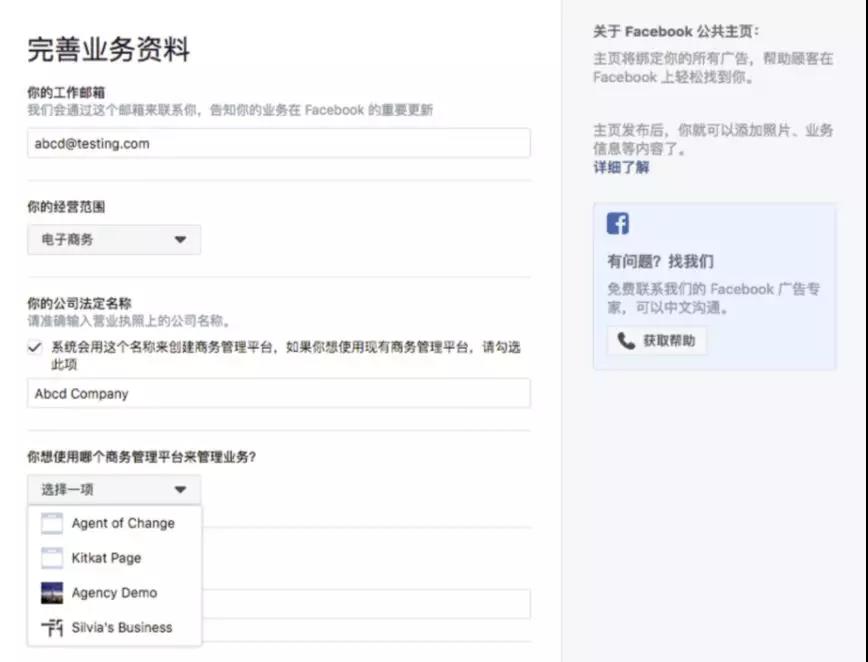Click the work email input field
This screenshot has width=868, height=662.
279,143
